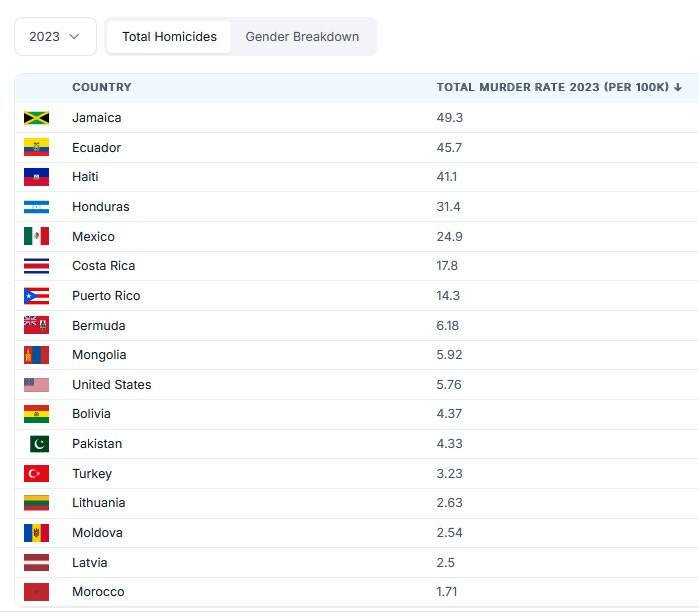Click the 2.5 murder rate value
The height and width of the screenshot is (613, 699).
(445, 563)
